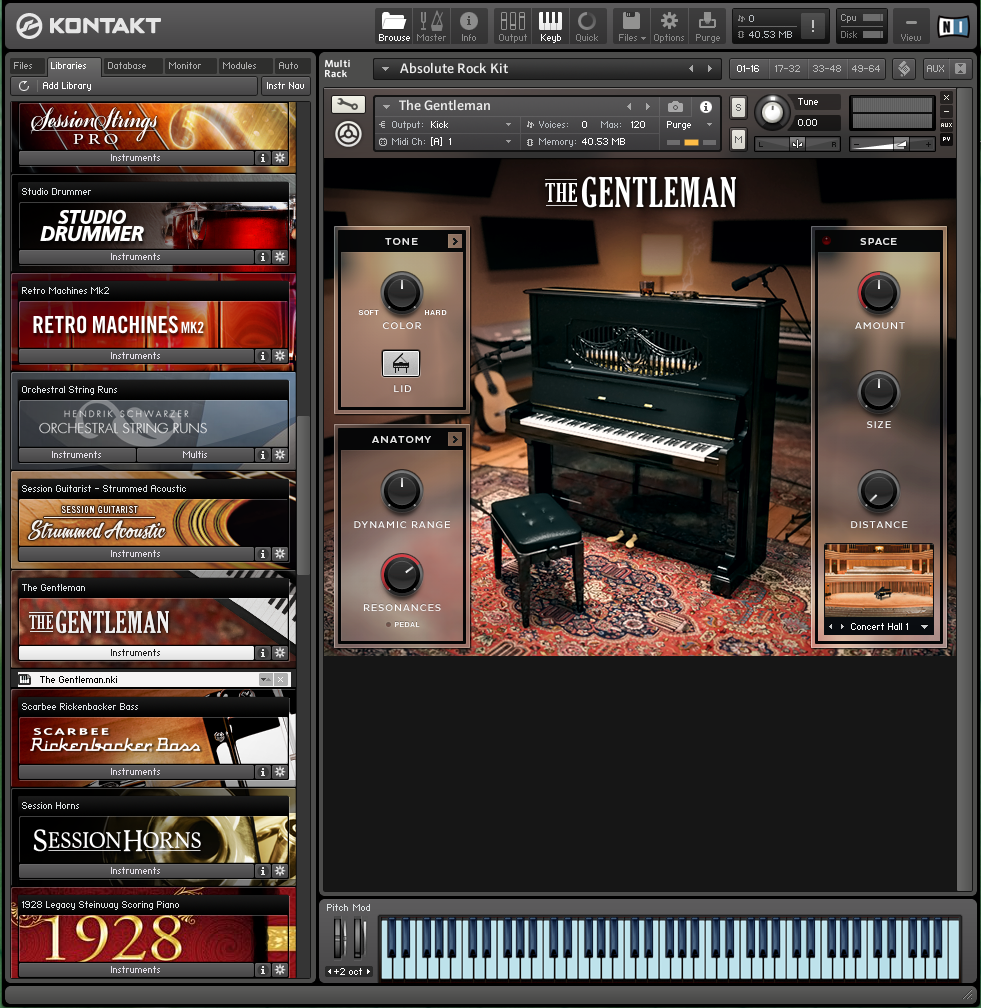Select previous reverb with Concert Hall left arrow

831,627
